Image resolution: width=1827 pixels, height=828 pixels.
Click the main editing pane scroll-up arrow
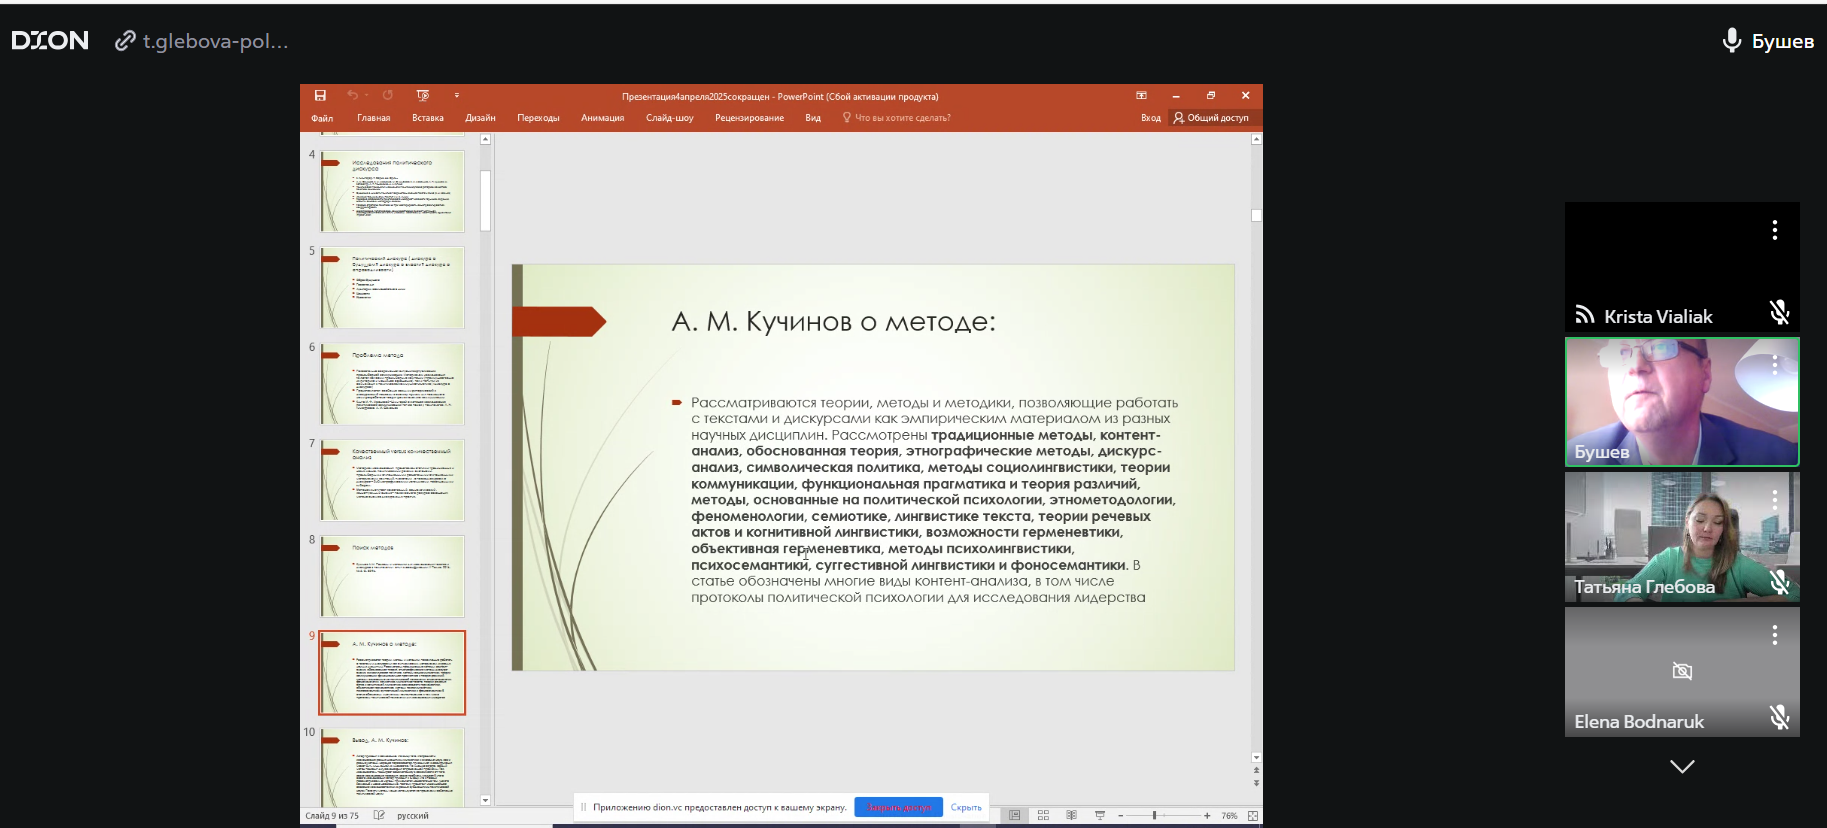1256,139
